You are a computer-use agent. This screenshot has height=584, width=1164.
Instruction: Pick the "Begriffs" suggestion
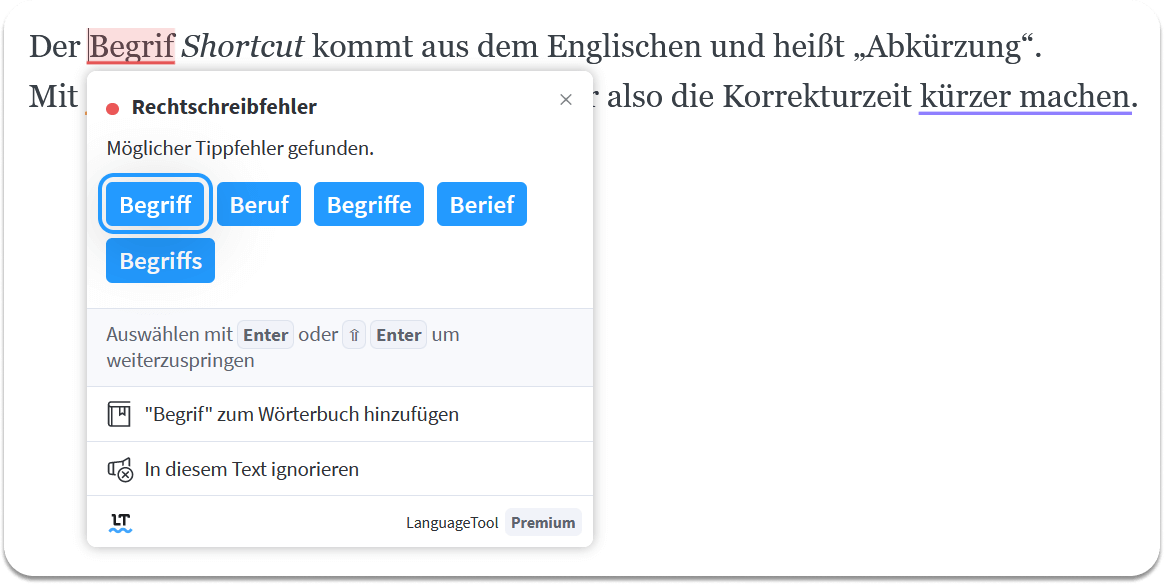coord(160,260)
